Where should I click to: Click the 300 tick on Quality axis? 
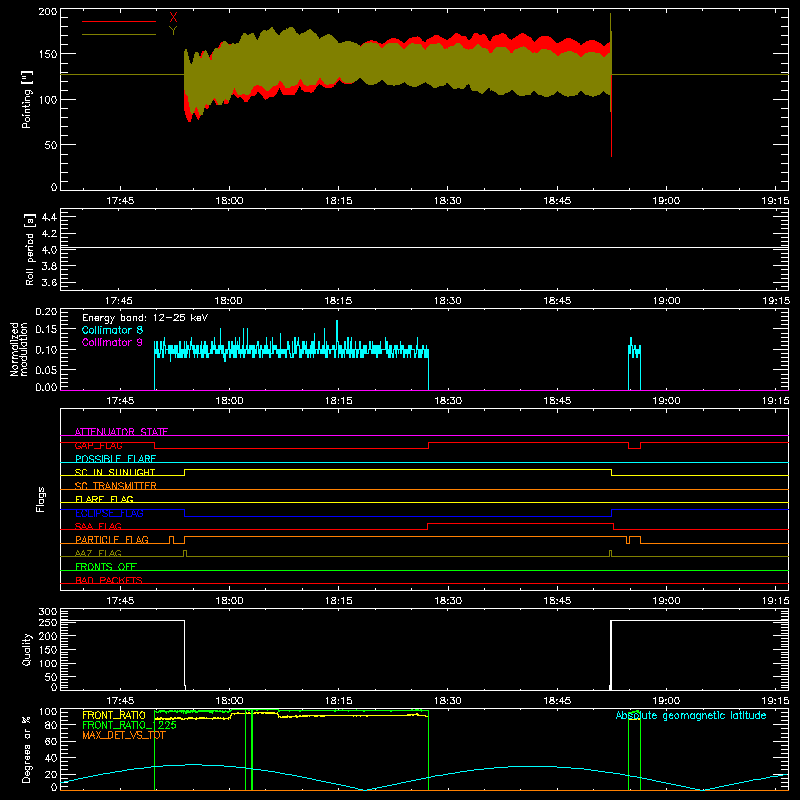coord(48,612)
